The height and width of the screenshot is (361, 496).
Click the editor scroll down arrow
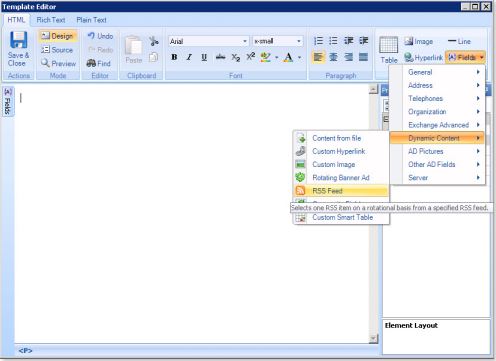click(373, 339)
